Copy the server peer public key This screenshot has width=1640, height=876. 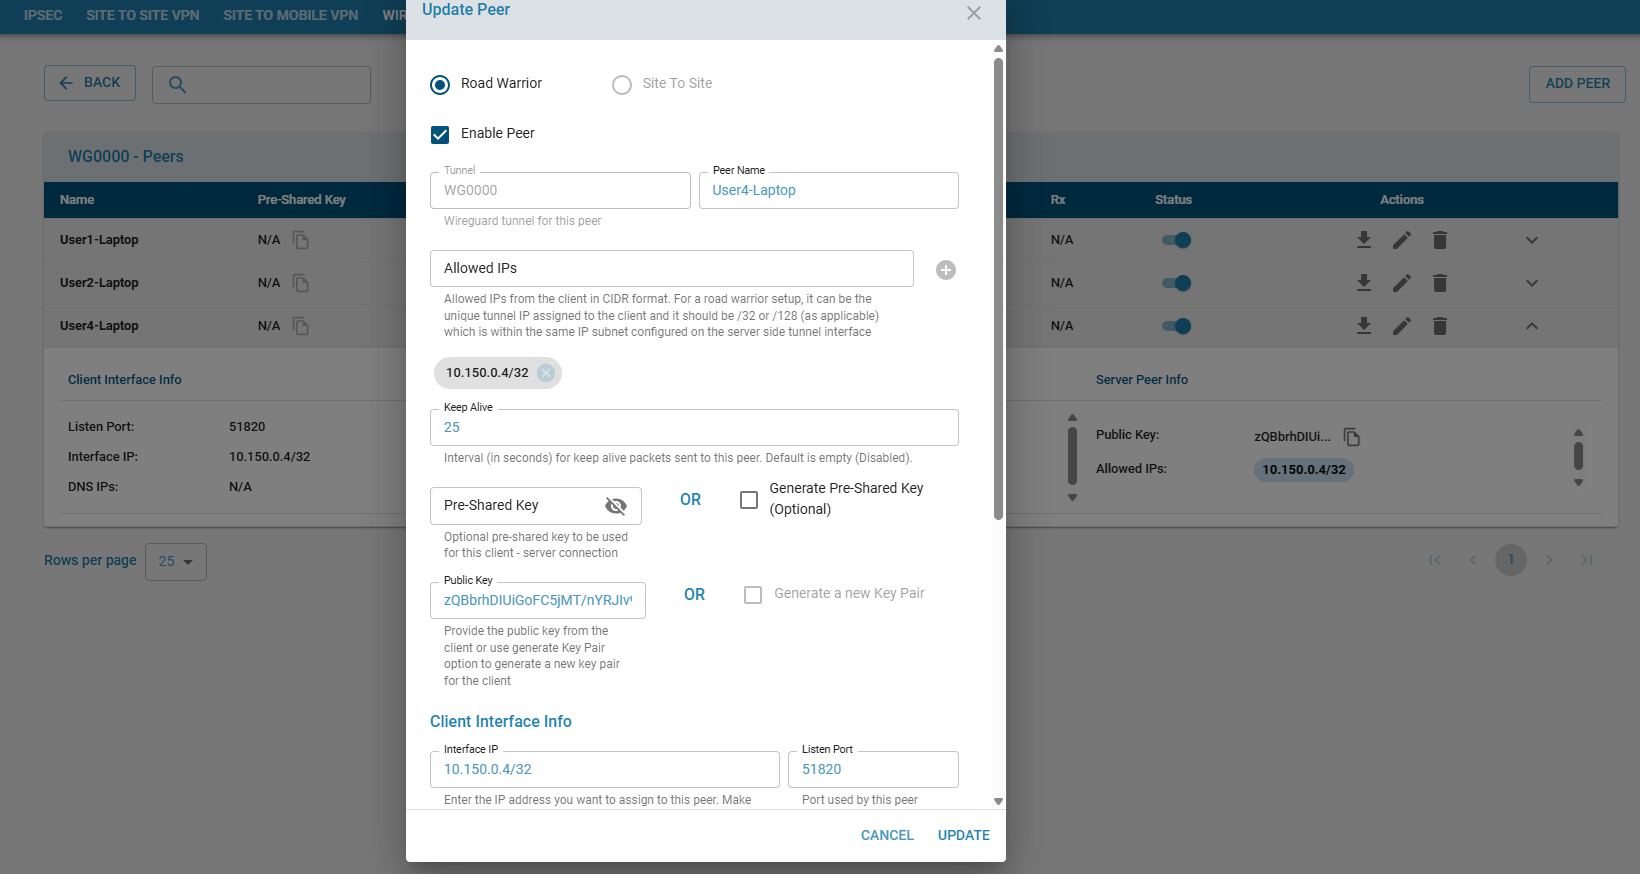tap(1351, 437)
